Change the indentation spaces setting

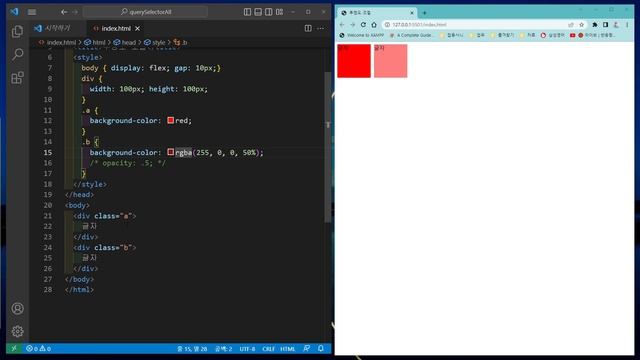coord(223,349)
